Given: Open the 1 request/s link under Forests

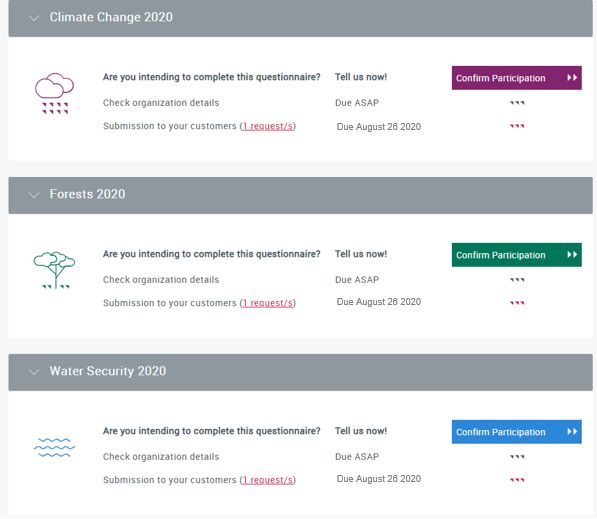Looking at the screenshot, I should (268, 303).
